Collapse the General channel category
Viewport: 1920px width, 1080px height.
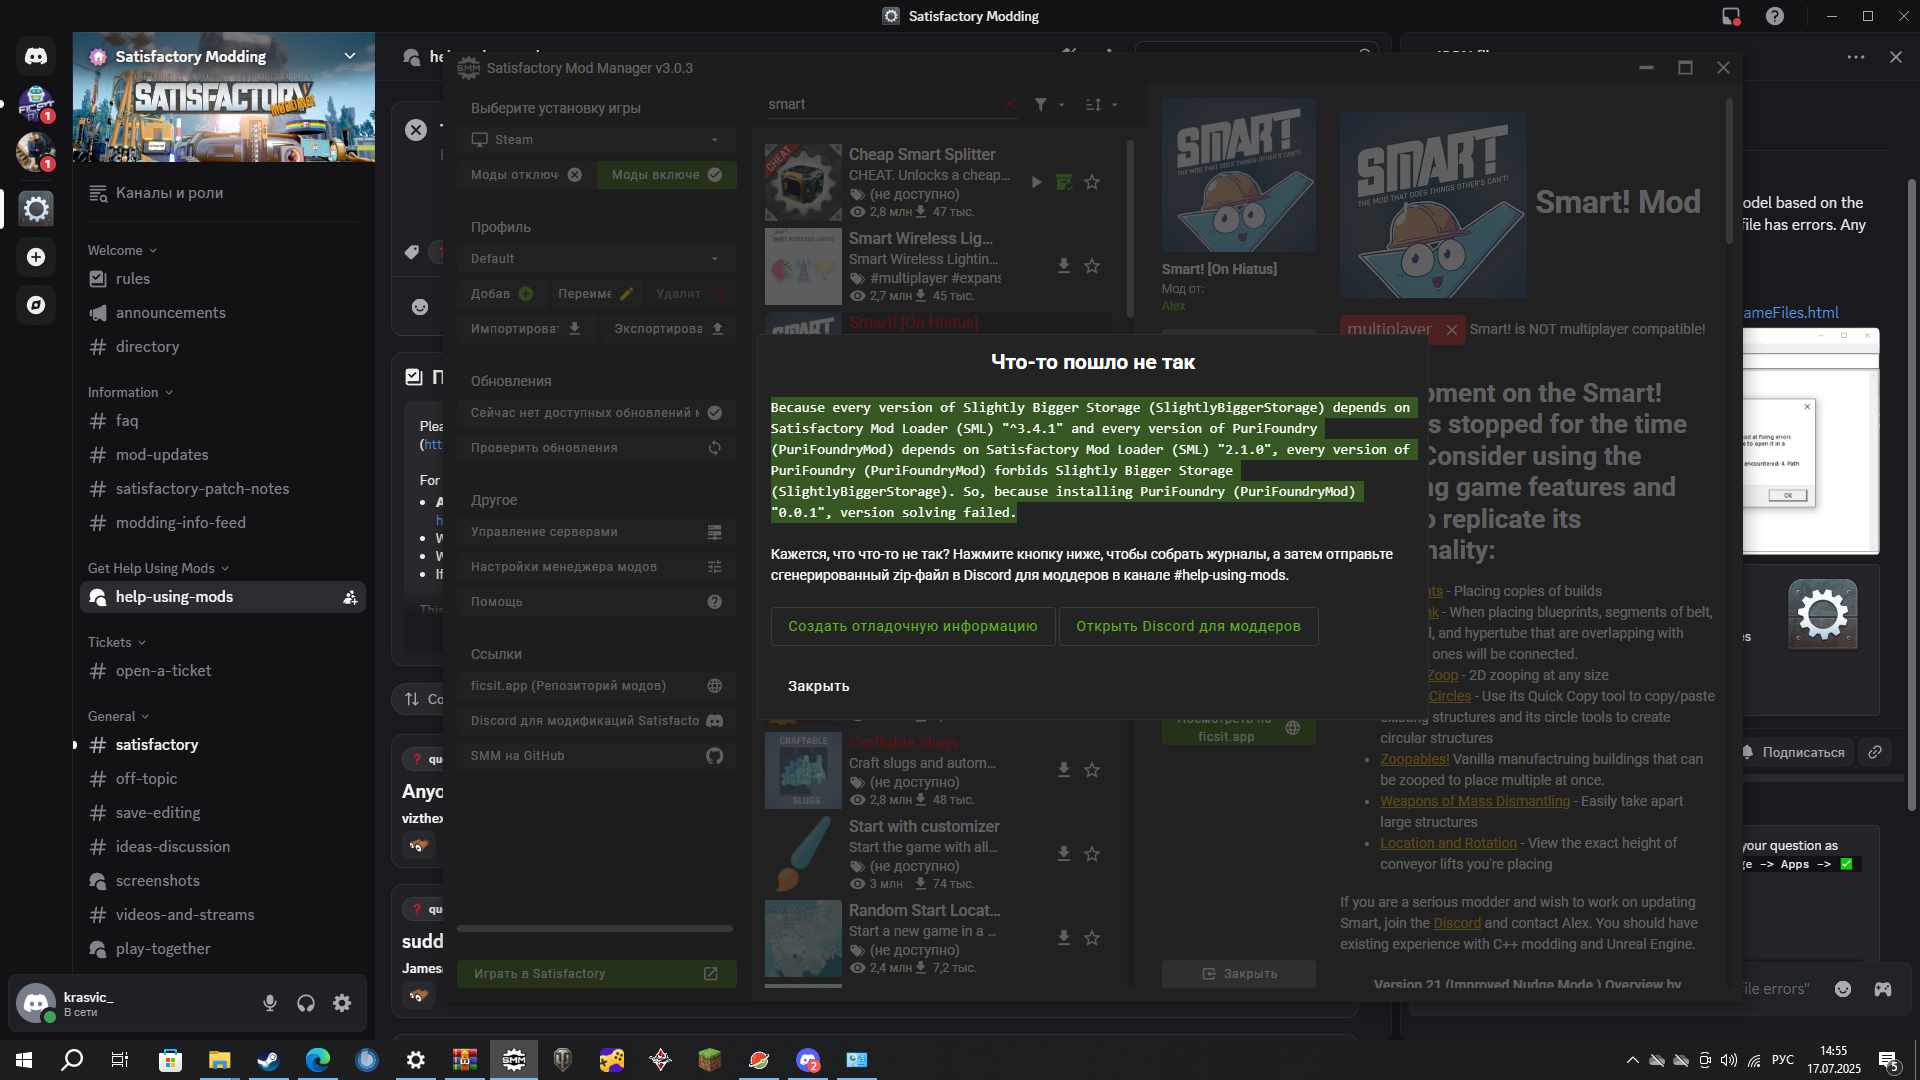118,716
